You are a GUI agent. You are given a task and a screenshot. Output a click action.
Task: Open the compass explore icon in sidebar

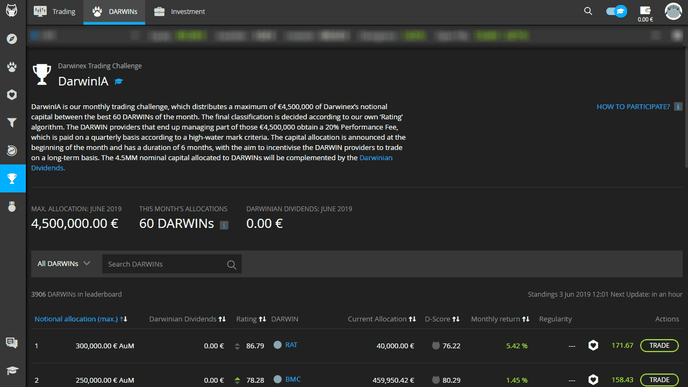pyautogui.click(x=12, y=39)
